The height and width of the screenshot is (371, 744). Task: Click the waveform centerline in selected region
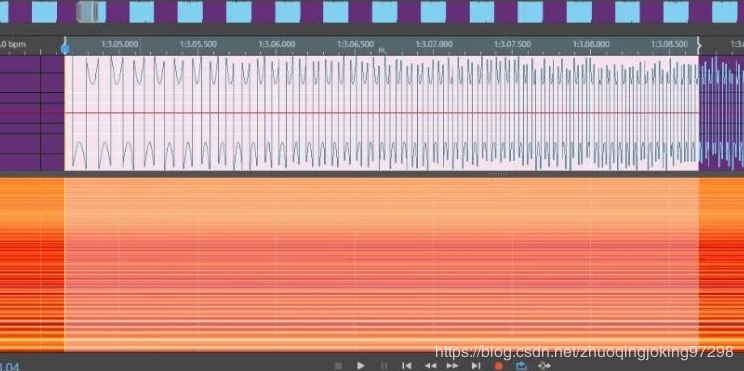(381, 113)
